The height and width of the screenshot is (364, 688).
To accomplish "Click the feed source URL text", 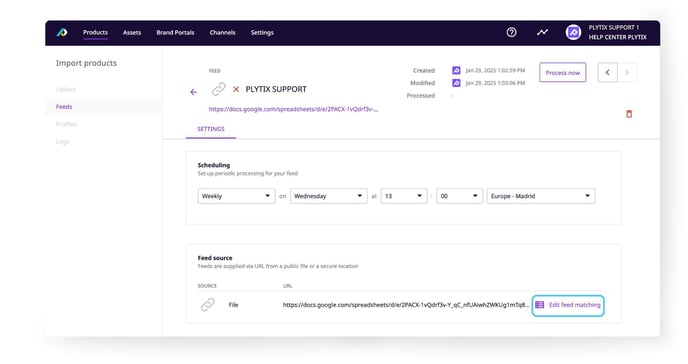I will (x=406, y=305).
